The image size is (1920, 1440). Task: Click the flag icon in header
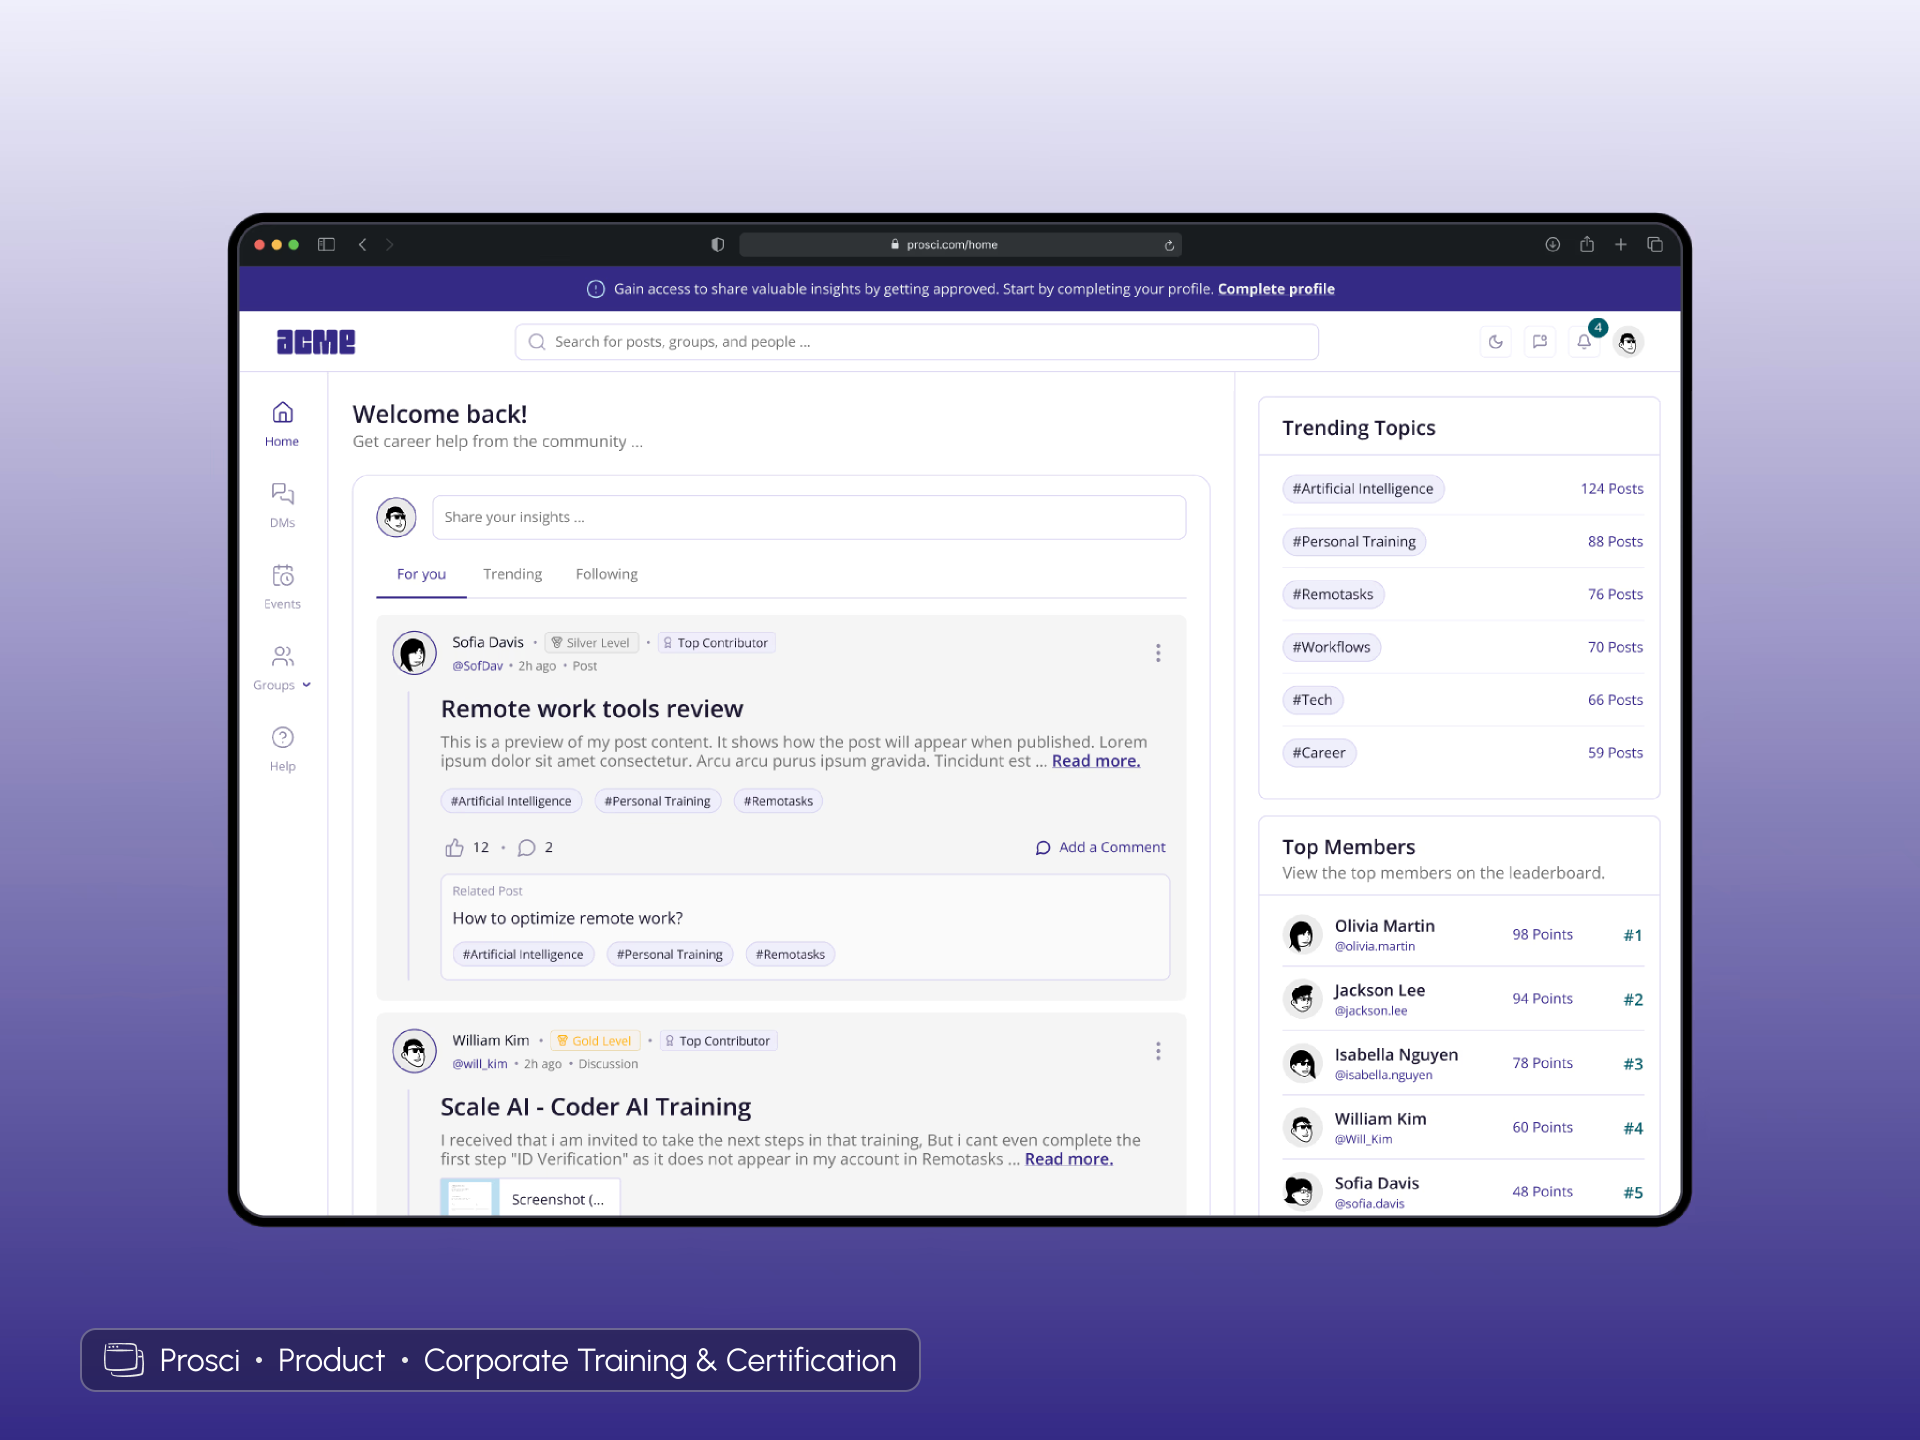pyautogui.click(x=1540, y=342)
